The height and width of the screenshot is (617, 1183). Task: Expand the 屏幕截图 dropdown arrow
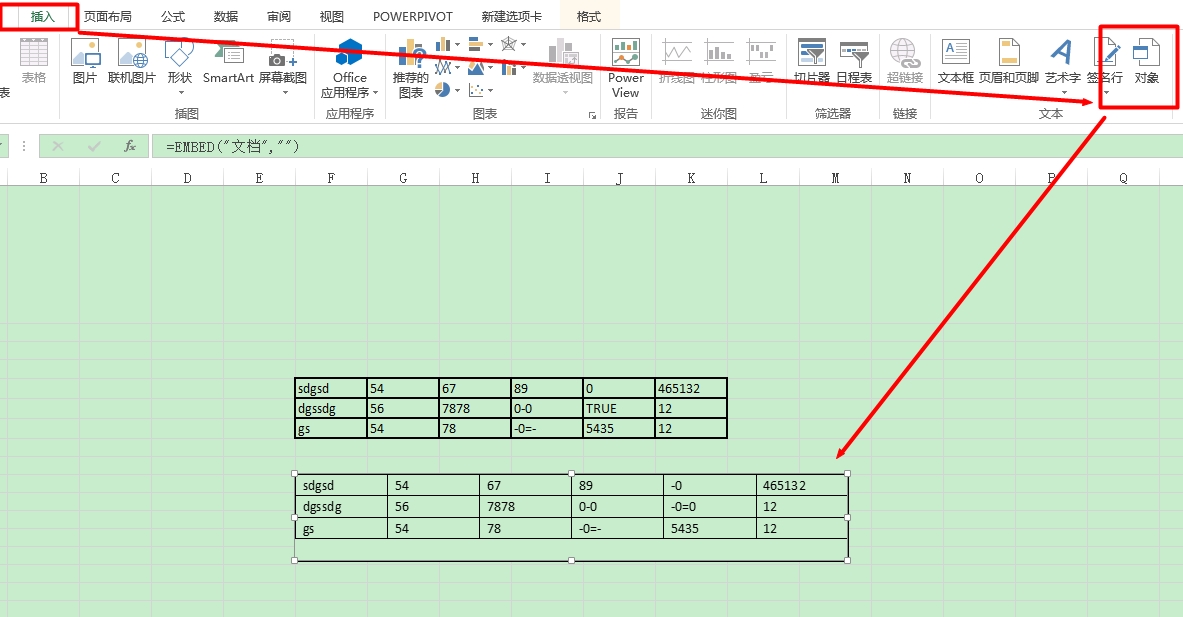pyautogui.click(x=285, y=93)
